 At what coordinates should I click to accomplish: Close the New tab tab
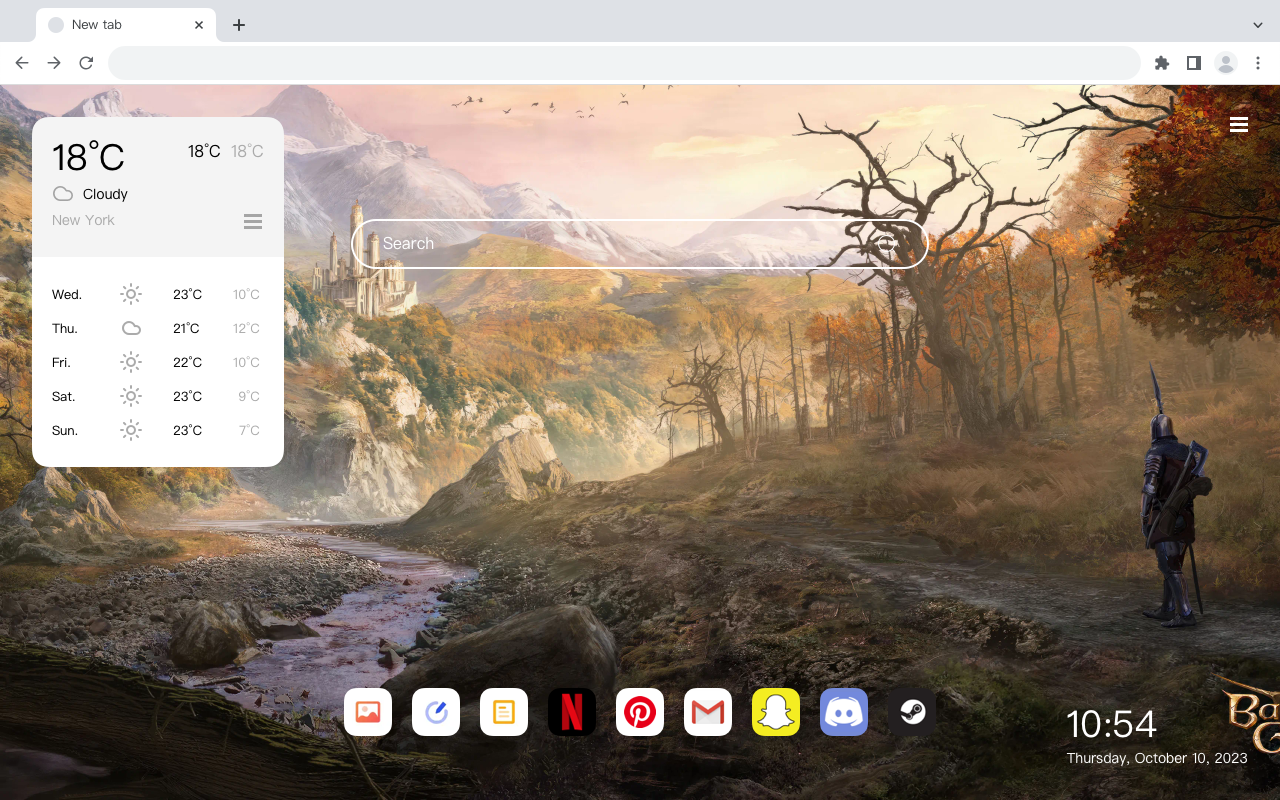[x=199, y=25]
